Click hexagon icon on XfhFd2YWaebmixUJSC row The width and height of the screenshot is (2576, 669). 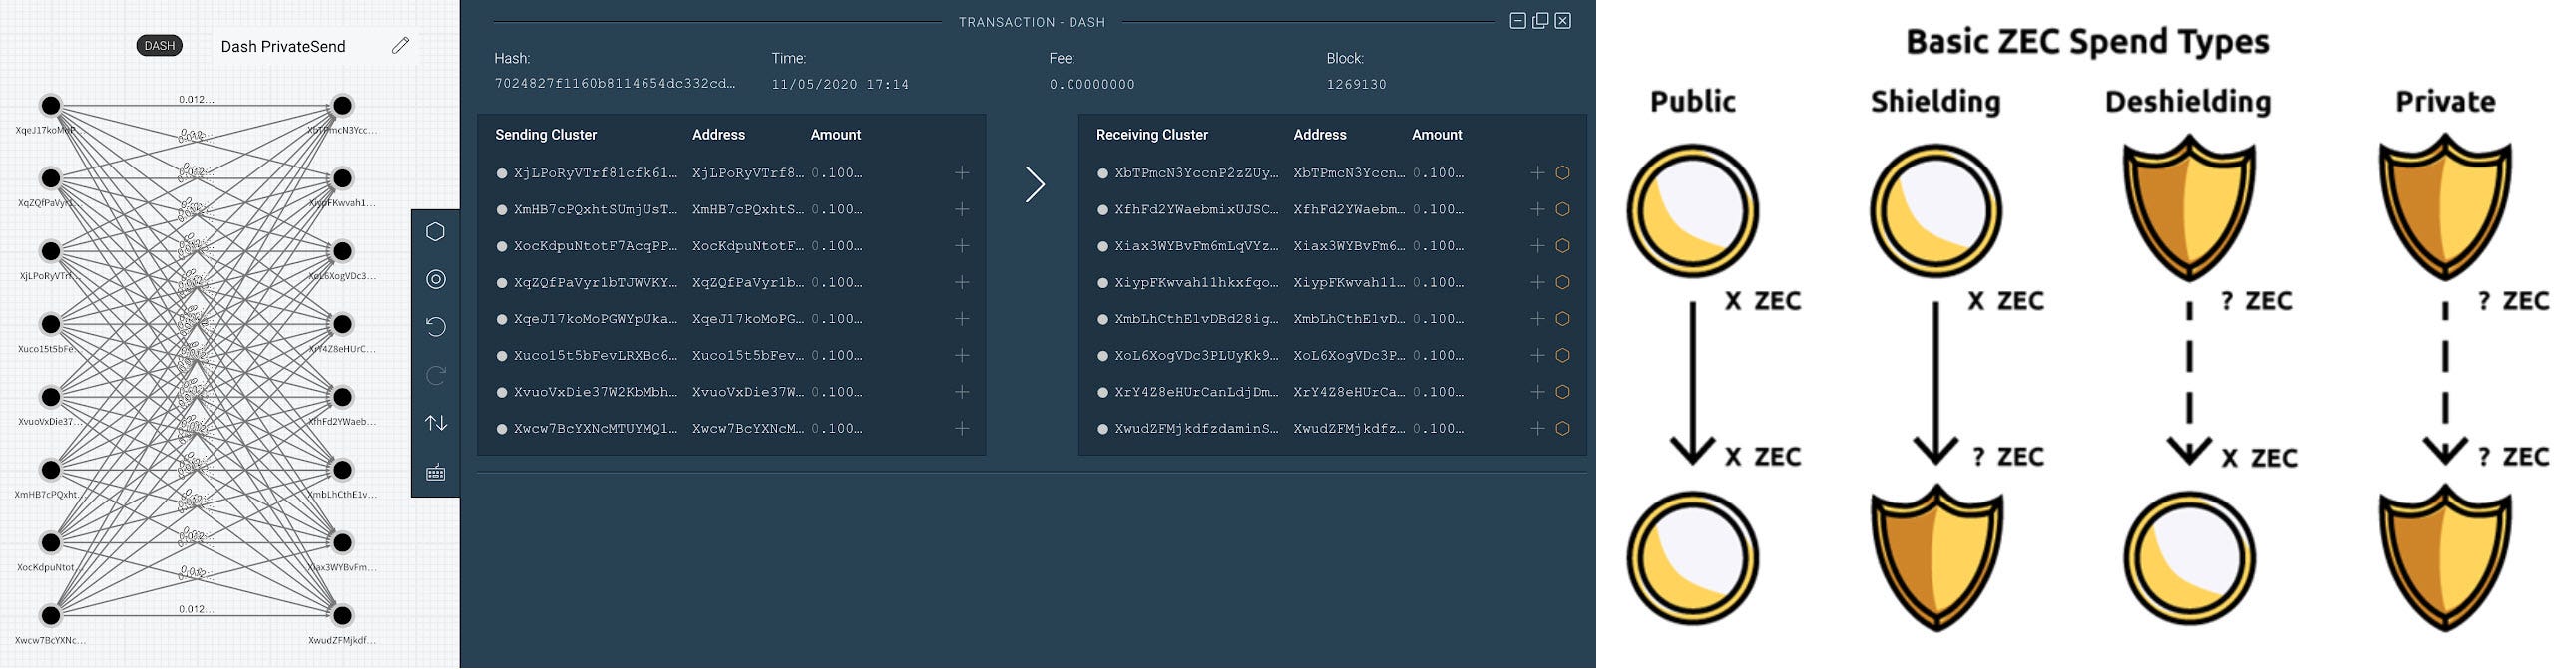[x=1563, y=209]
